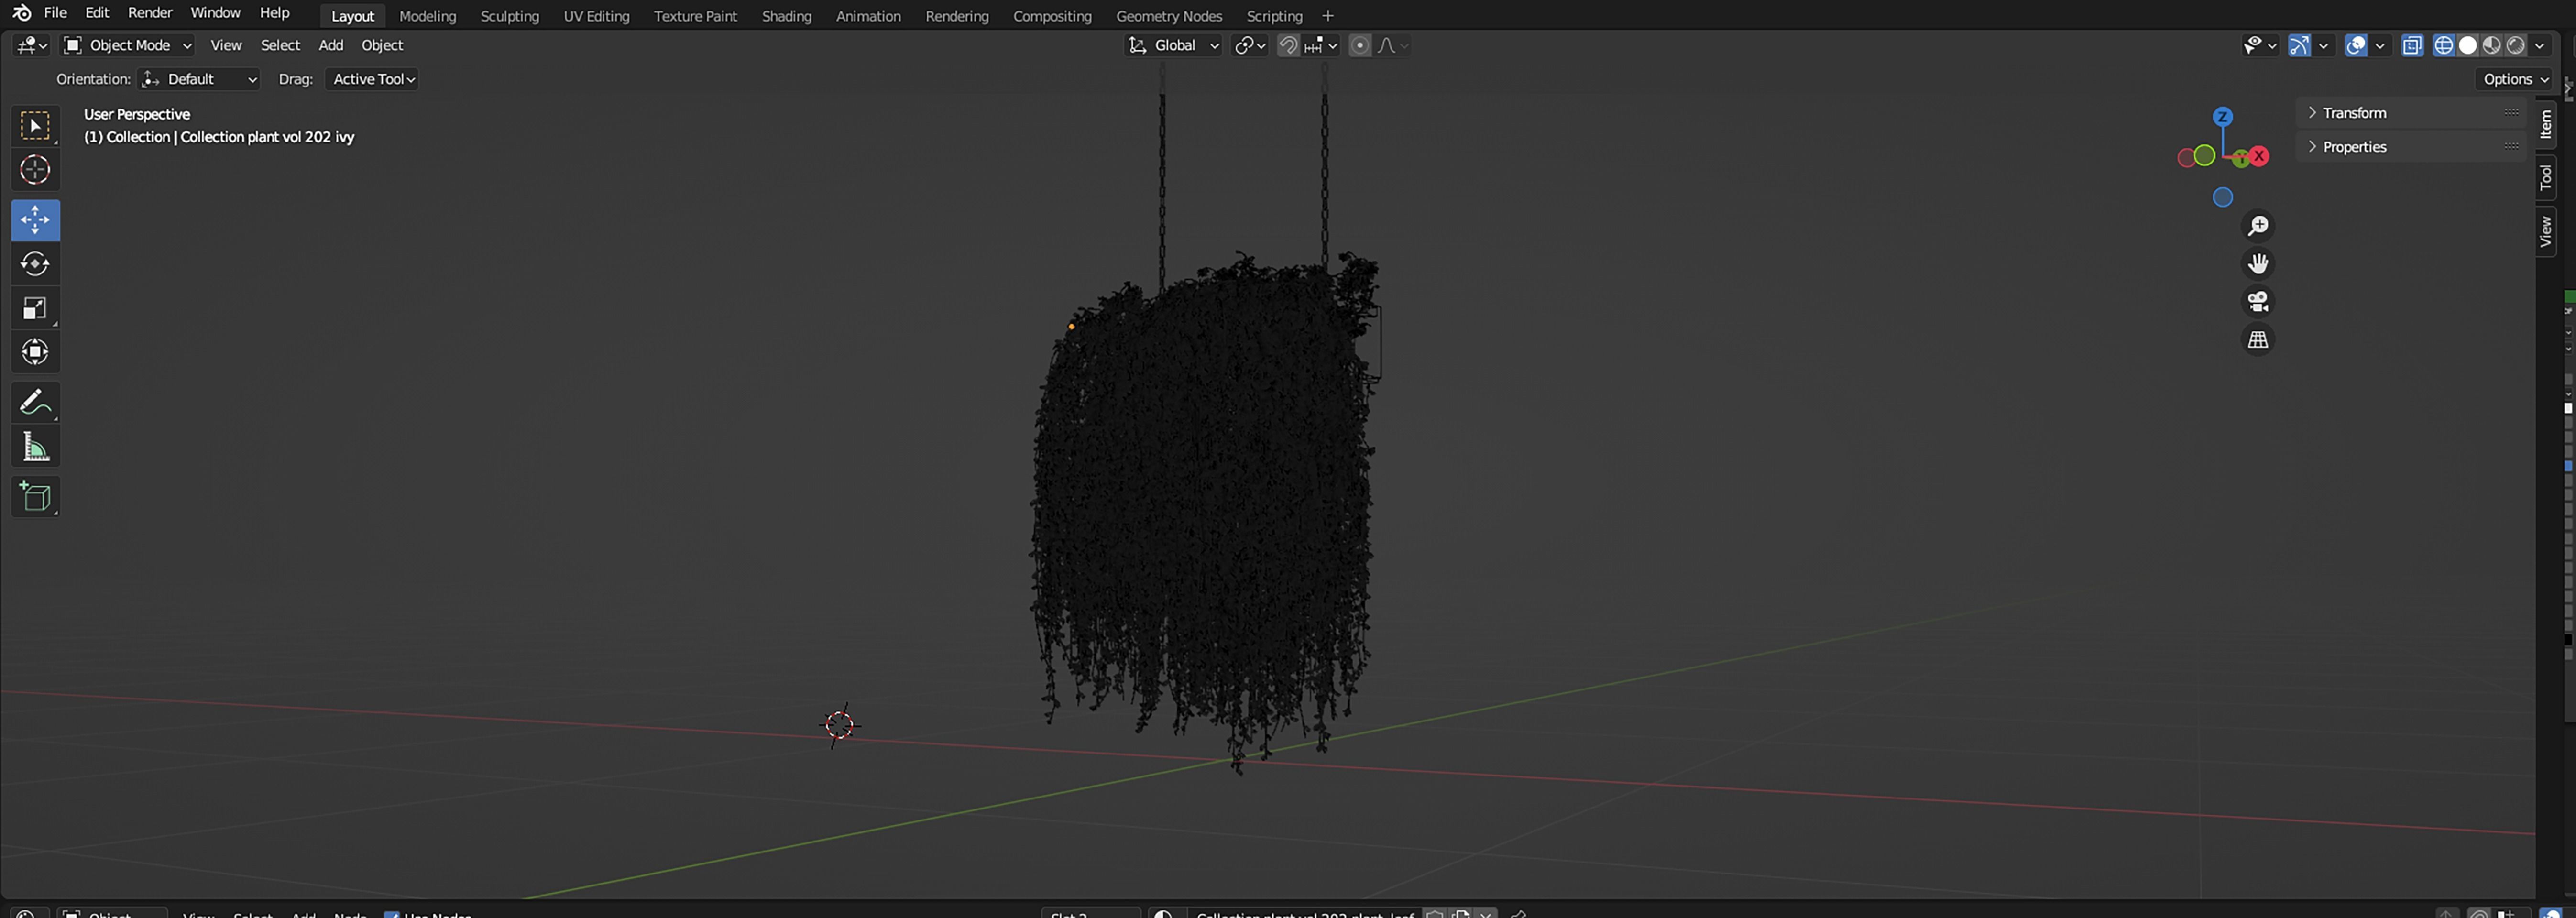Screen dimensions: 2576x918
Task: Open Drag Active Tool dropdown
Action: pos(371,79)
